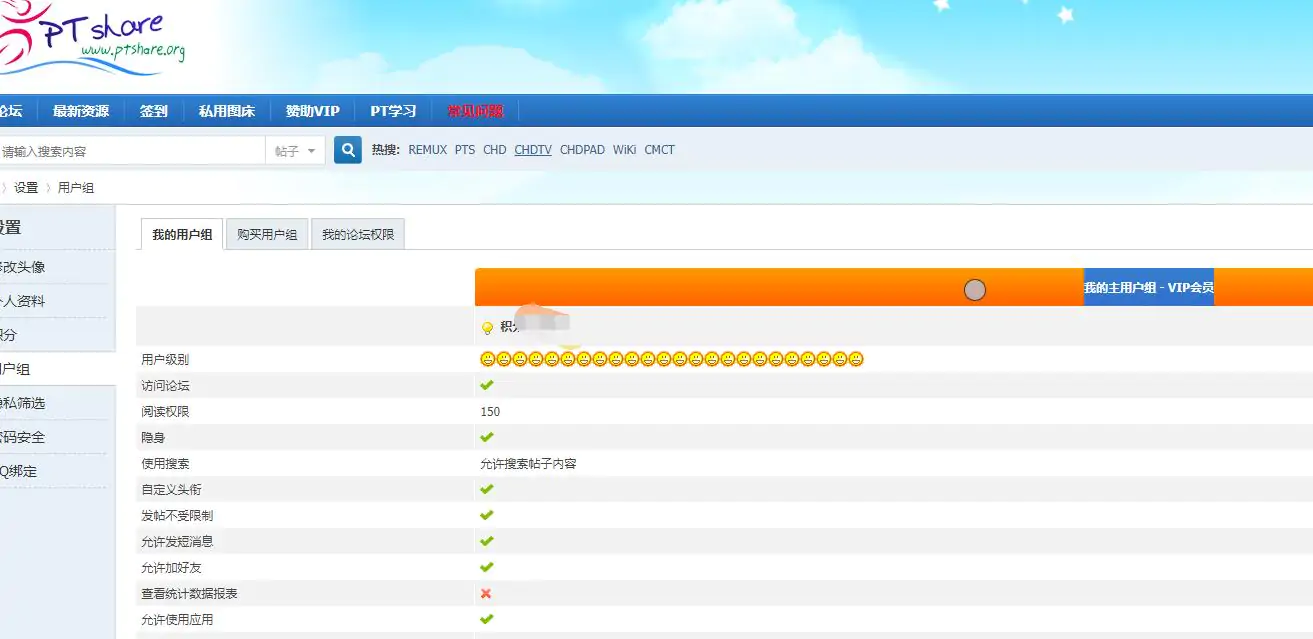Image resolution: width=1313 pixels, height=639 pixels.
Task: Click the blue search magnifier button
Action: 348,150
